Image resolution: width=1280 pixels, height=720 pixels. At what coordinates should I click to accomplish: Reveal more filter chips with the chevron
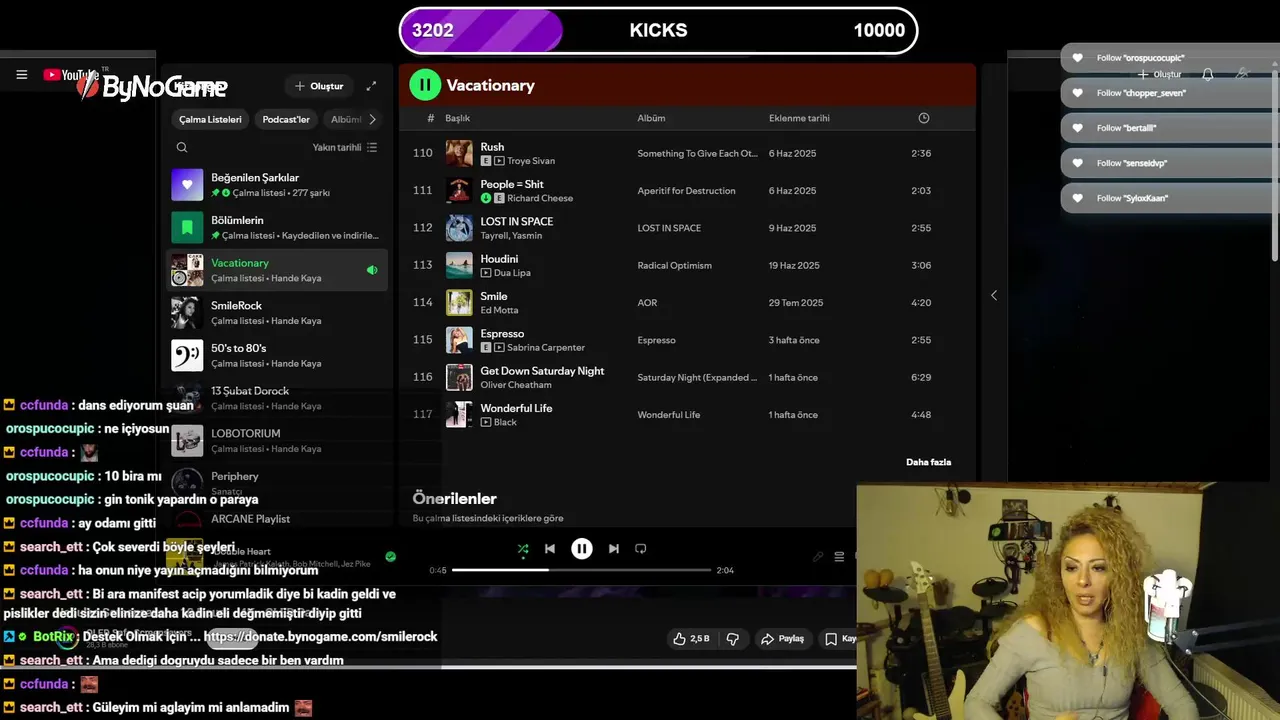click(372, 119)
